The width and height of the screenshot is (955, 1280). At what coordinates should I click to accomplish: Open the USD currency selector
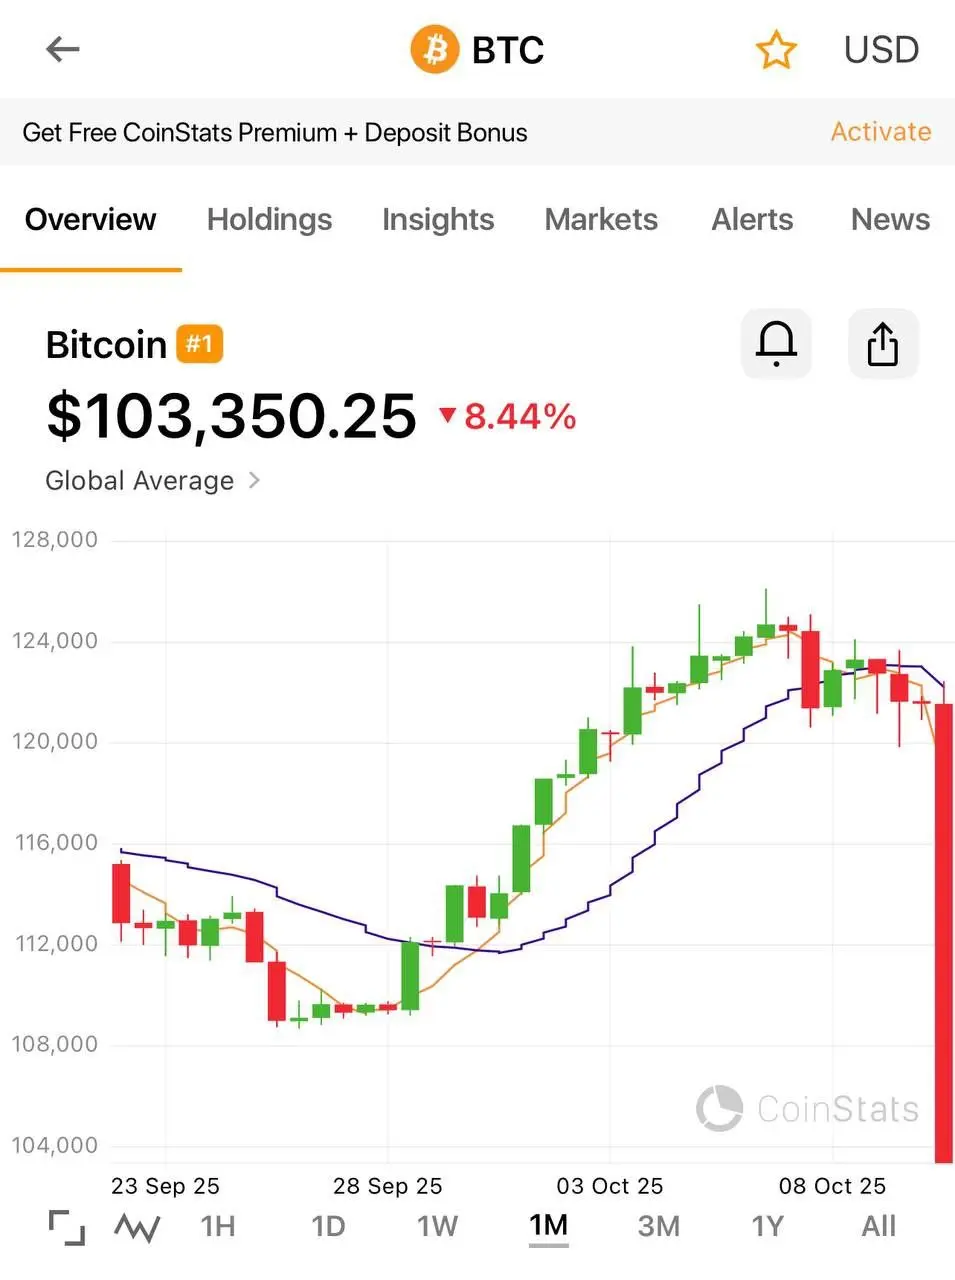click(880, 49)
